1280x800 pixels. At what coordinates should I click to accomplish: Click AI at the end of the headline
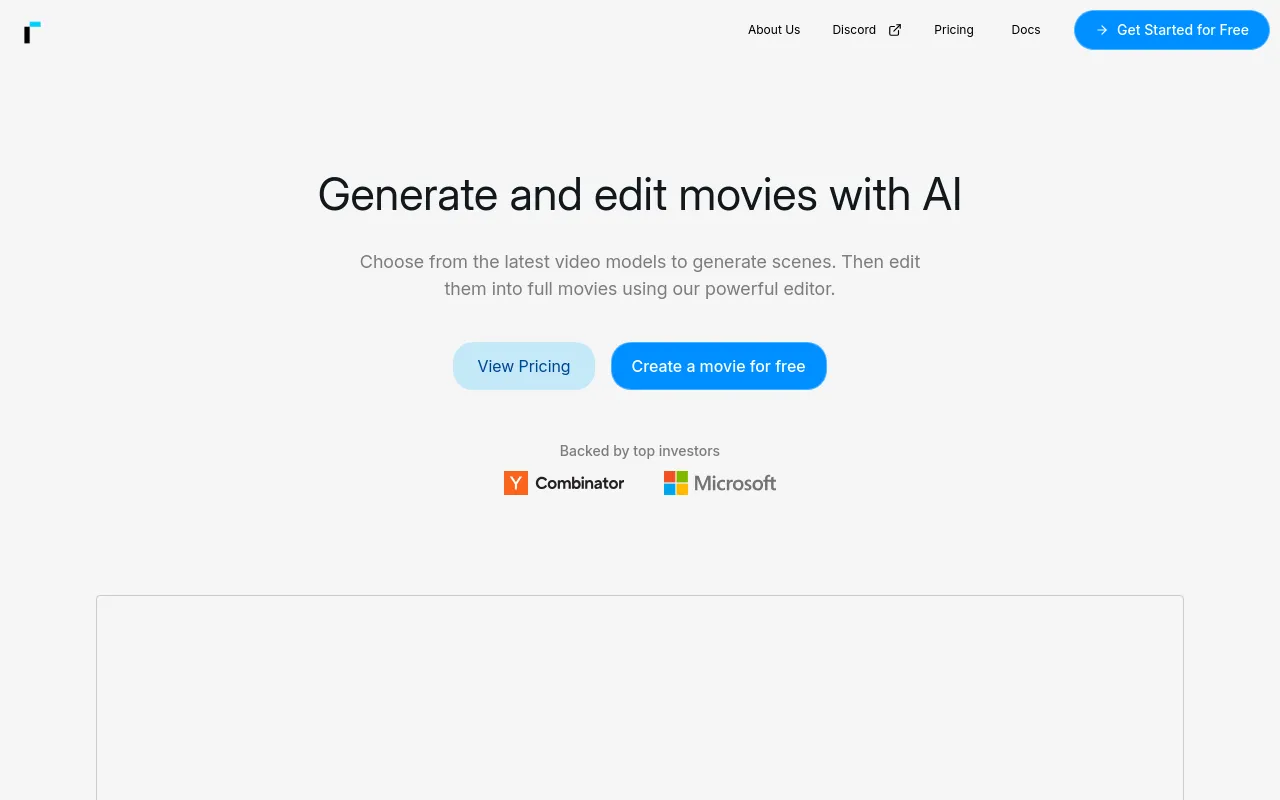942,194
